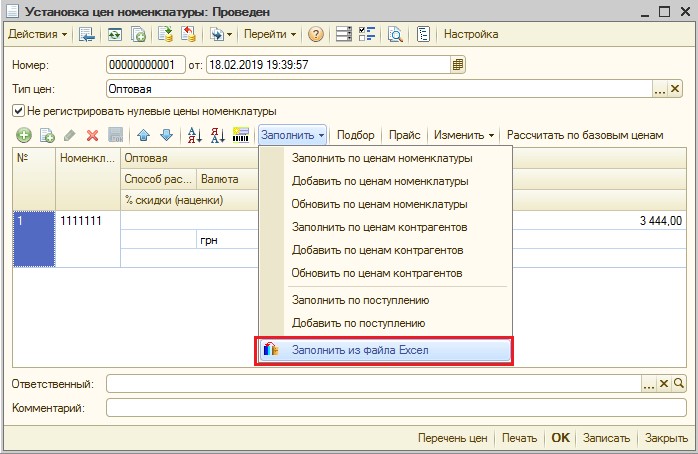
Task: Click the Записать button
Action: coord(606,438)
